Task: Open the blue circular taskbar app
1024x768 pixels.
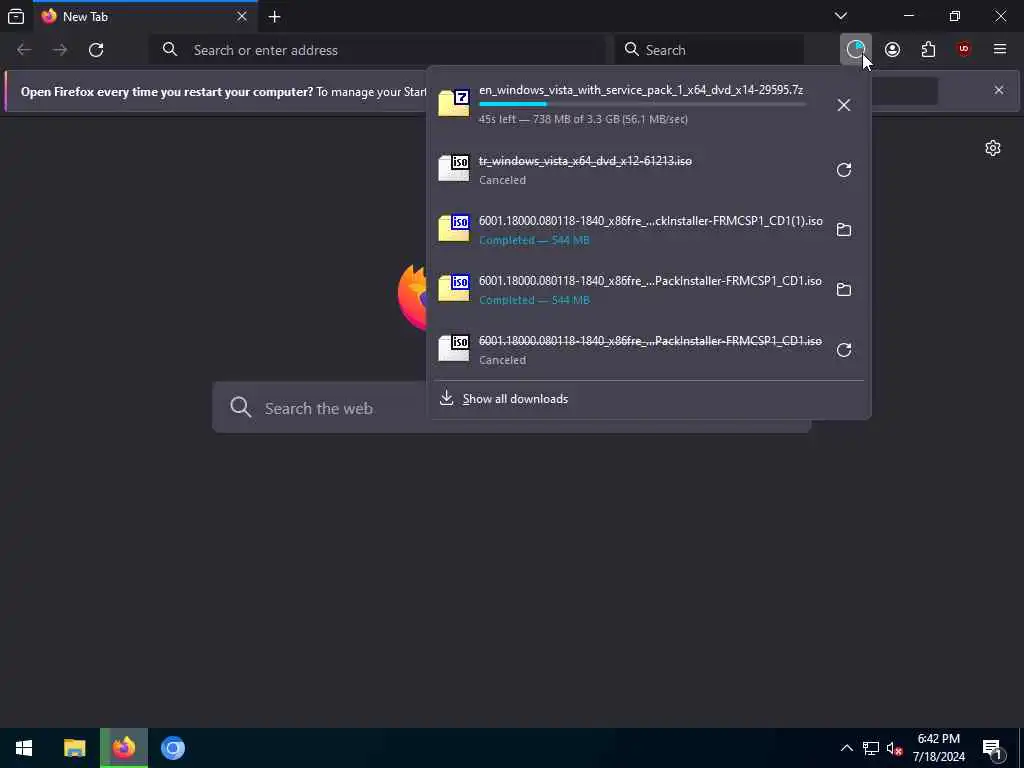Action: (x=173, y=748)
